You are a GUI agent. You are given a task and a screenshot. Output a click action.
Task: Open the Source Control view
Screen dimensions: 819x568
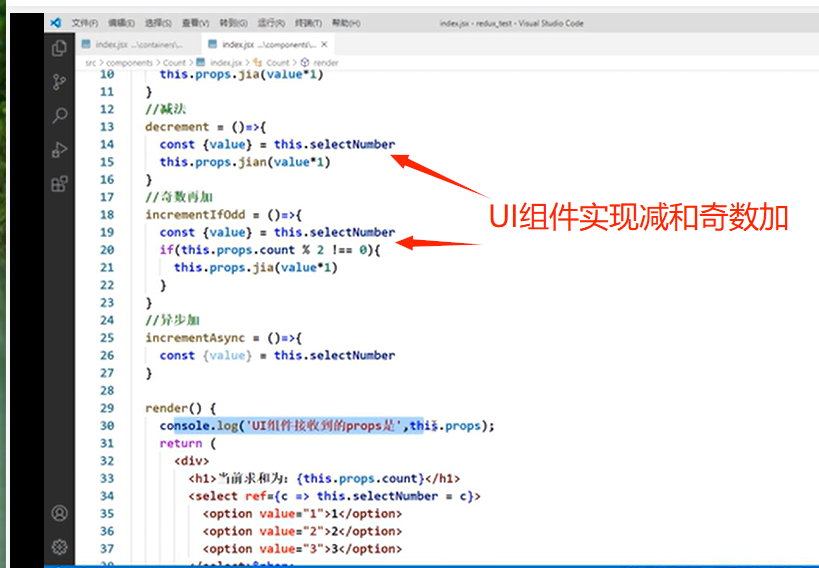pos(60,82)
